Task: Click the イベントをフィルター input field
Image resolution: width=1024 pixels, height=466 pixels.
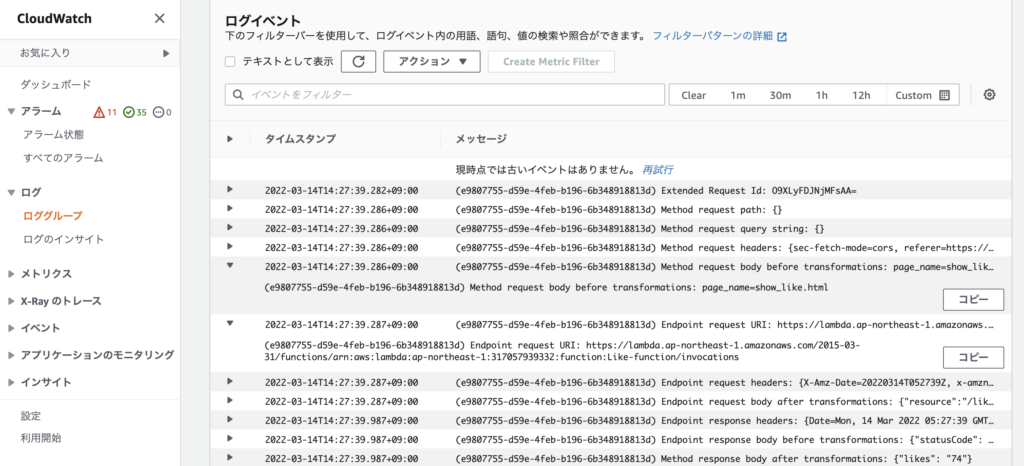Action: (x=445, y=95)
